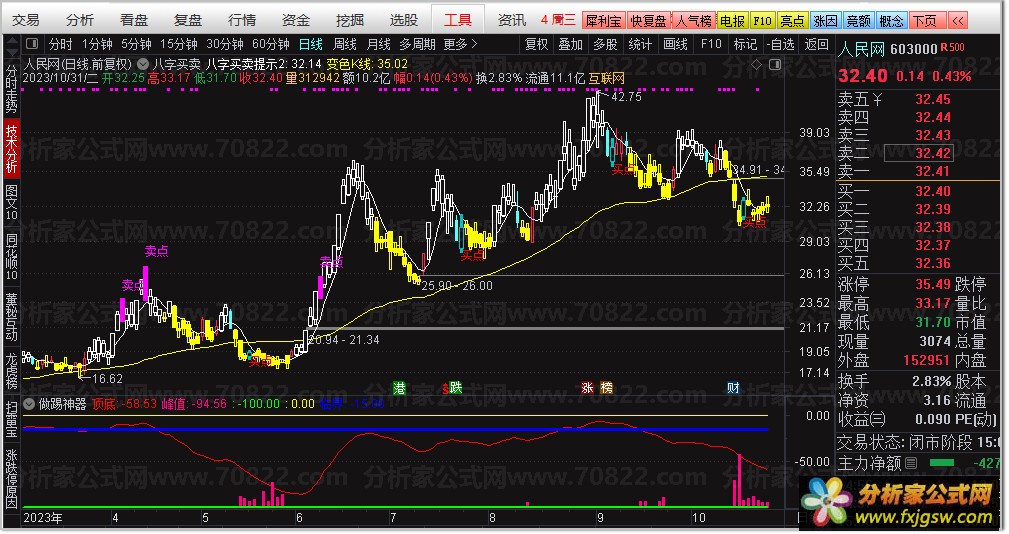Screen dimensions: 1009x534
Task: Open the 交易 menu
Action: 26,20
